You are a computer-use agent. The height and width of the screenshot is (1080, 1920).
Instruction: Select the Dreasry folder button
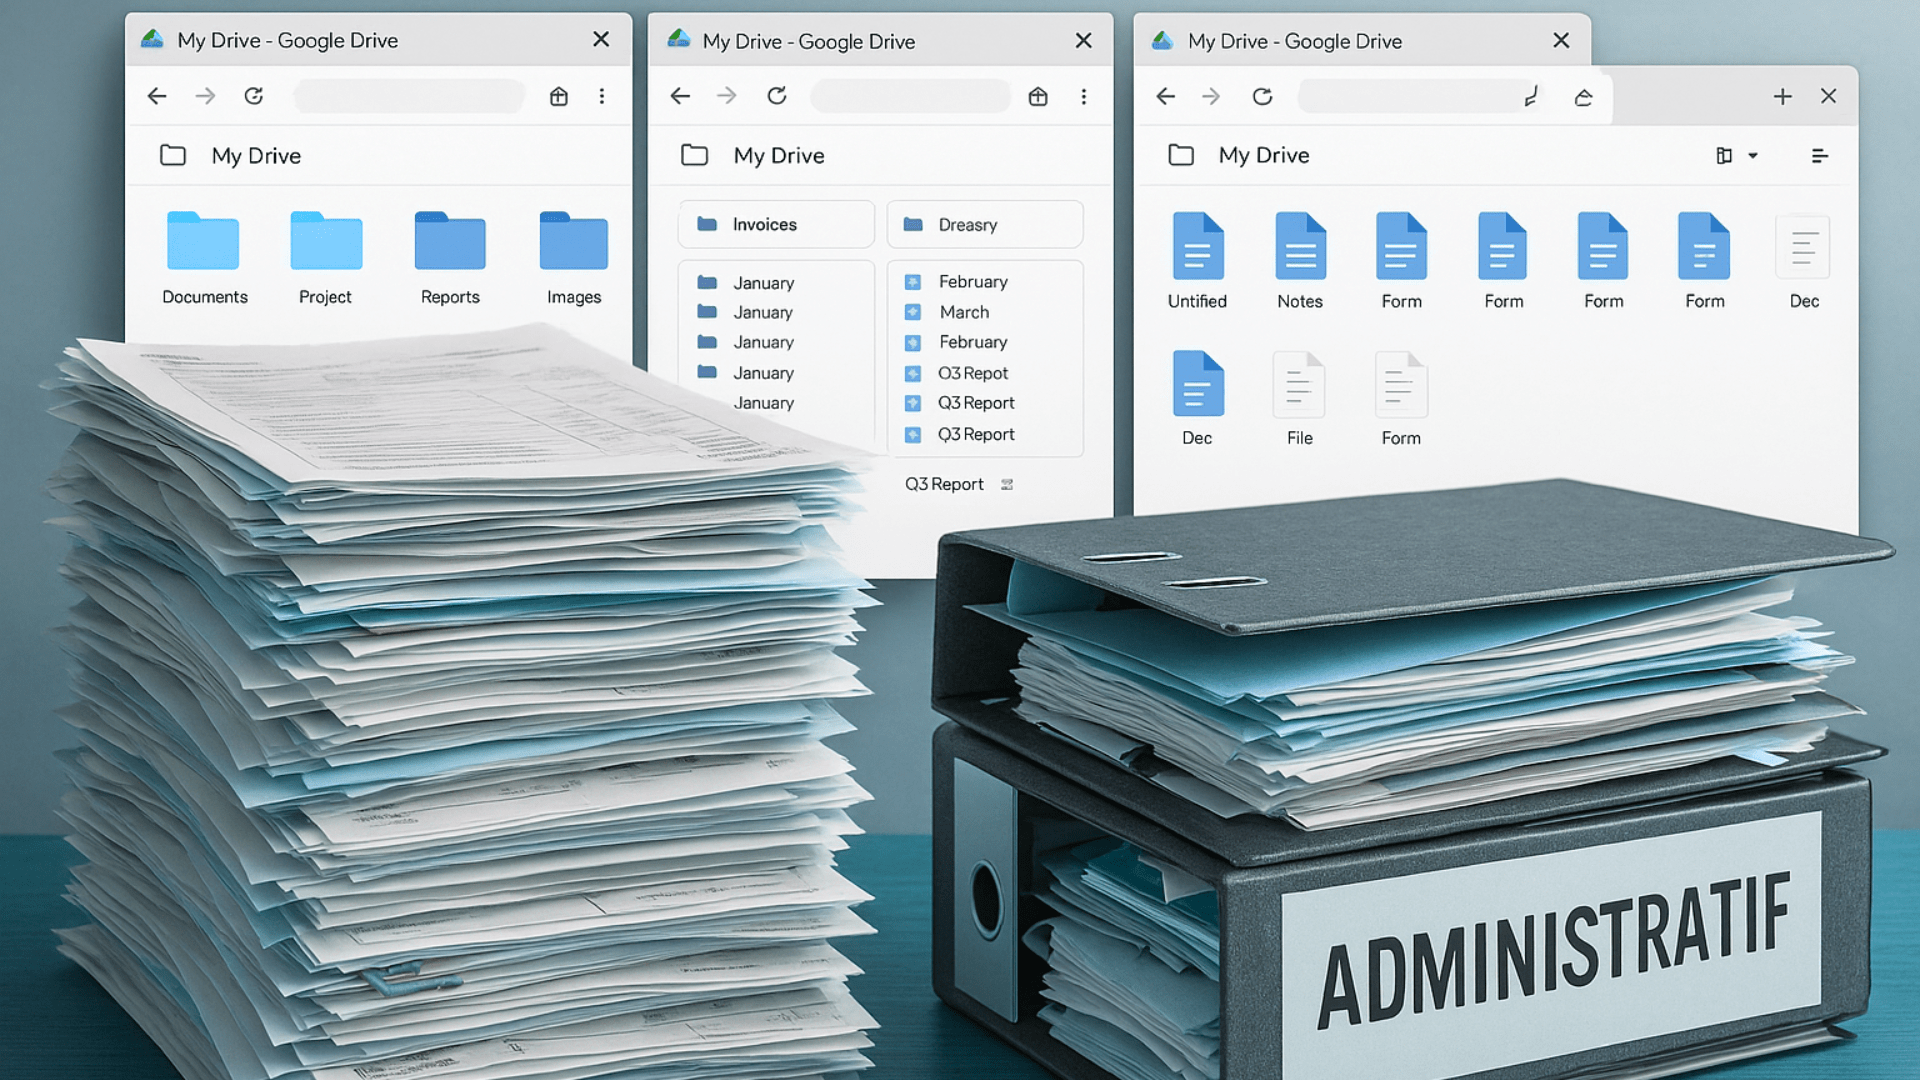984,224
